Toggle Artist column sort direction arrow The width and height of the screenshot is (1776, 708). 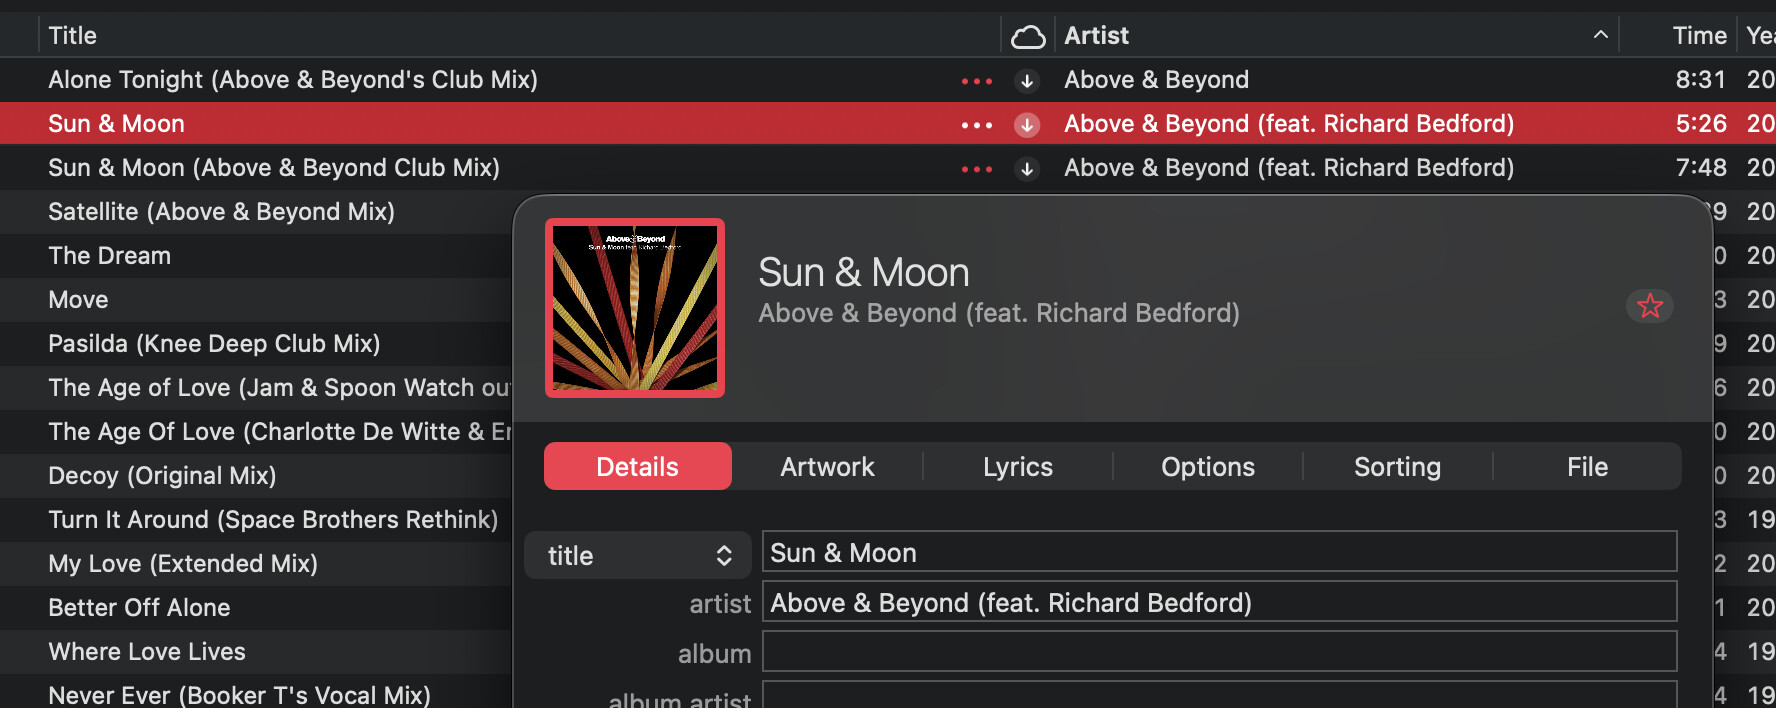click(x=1600, y=35)
